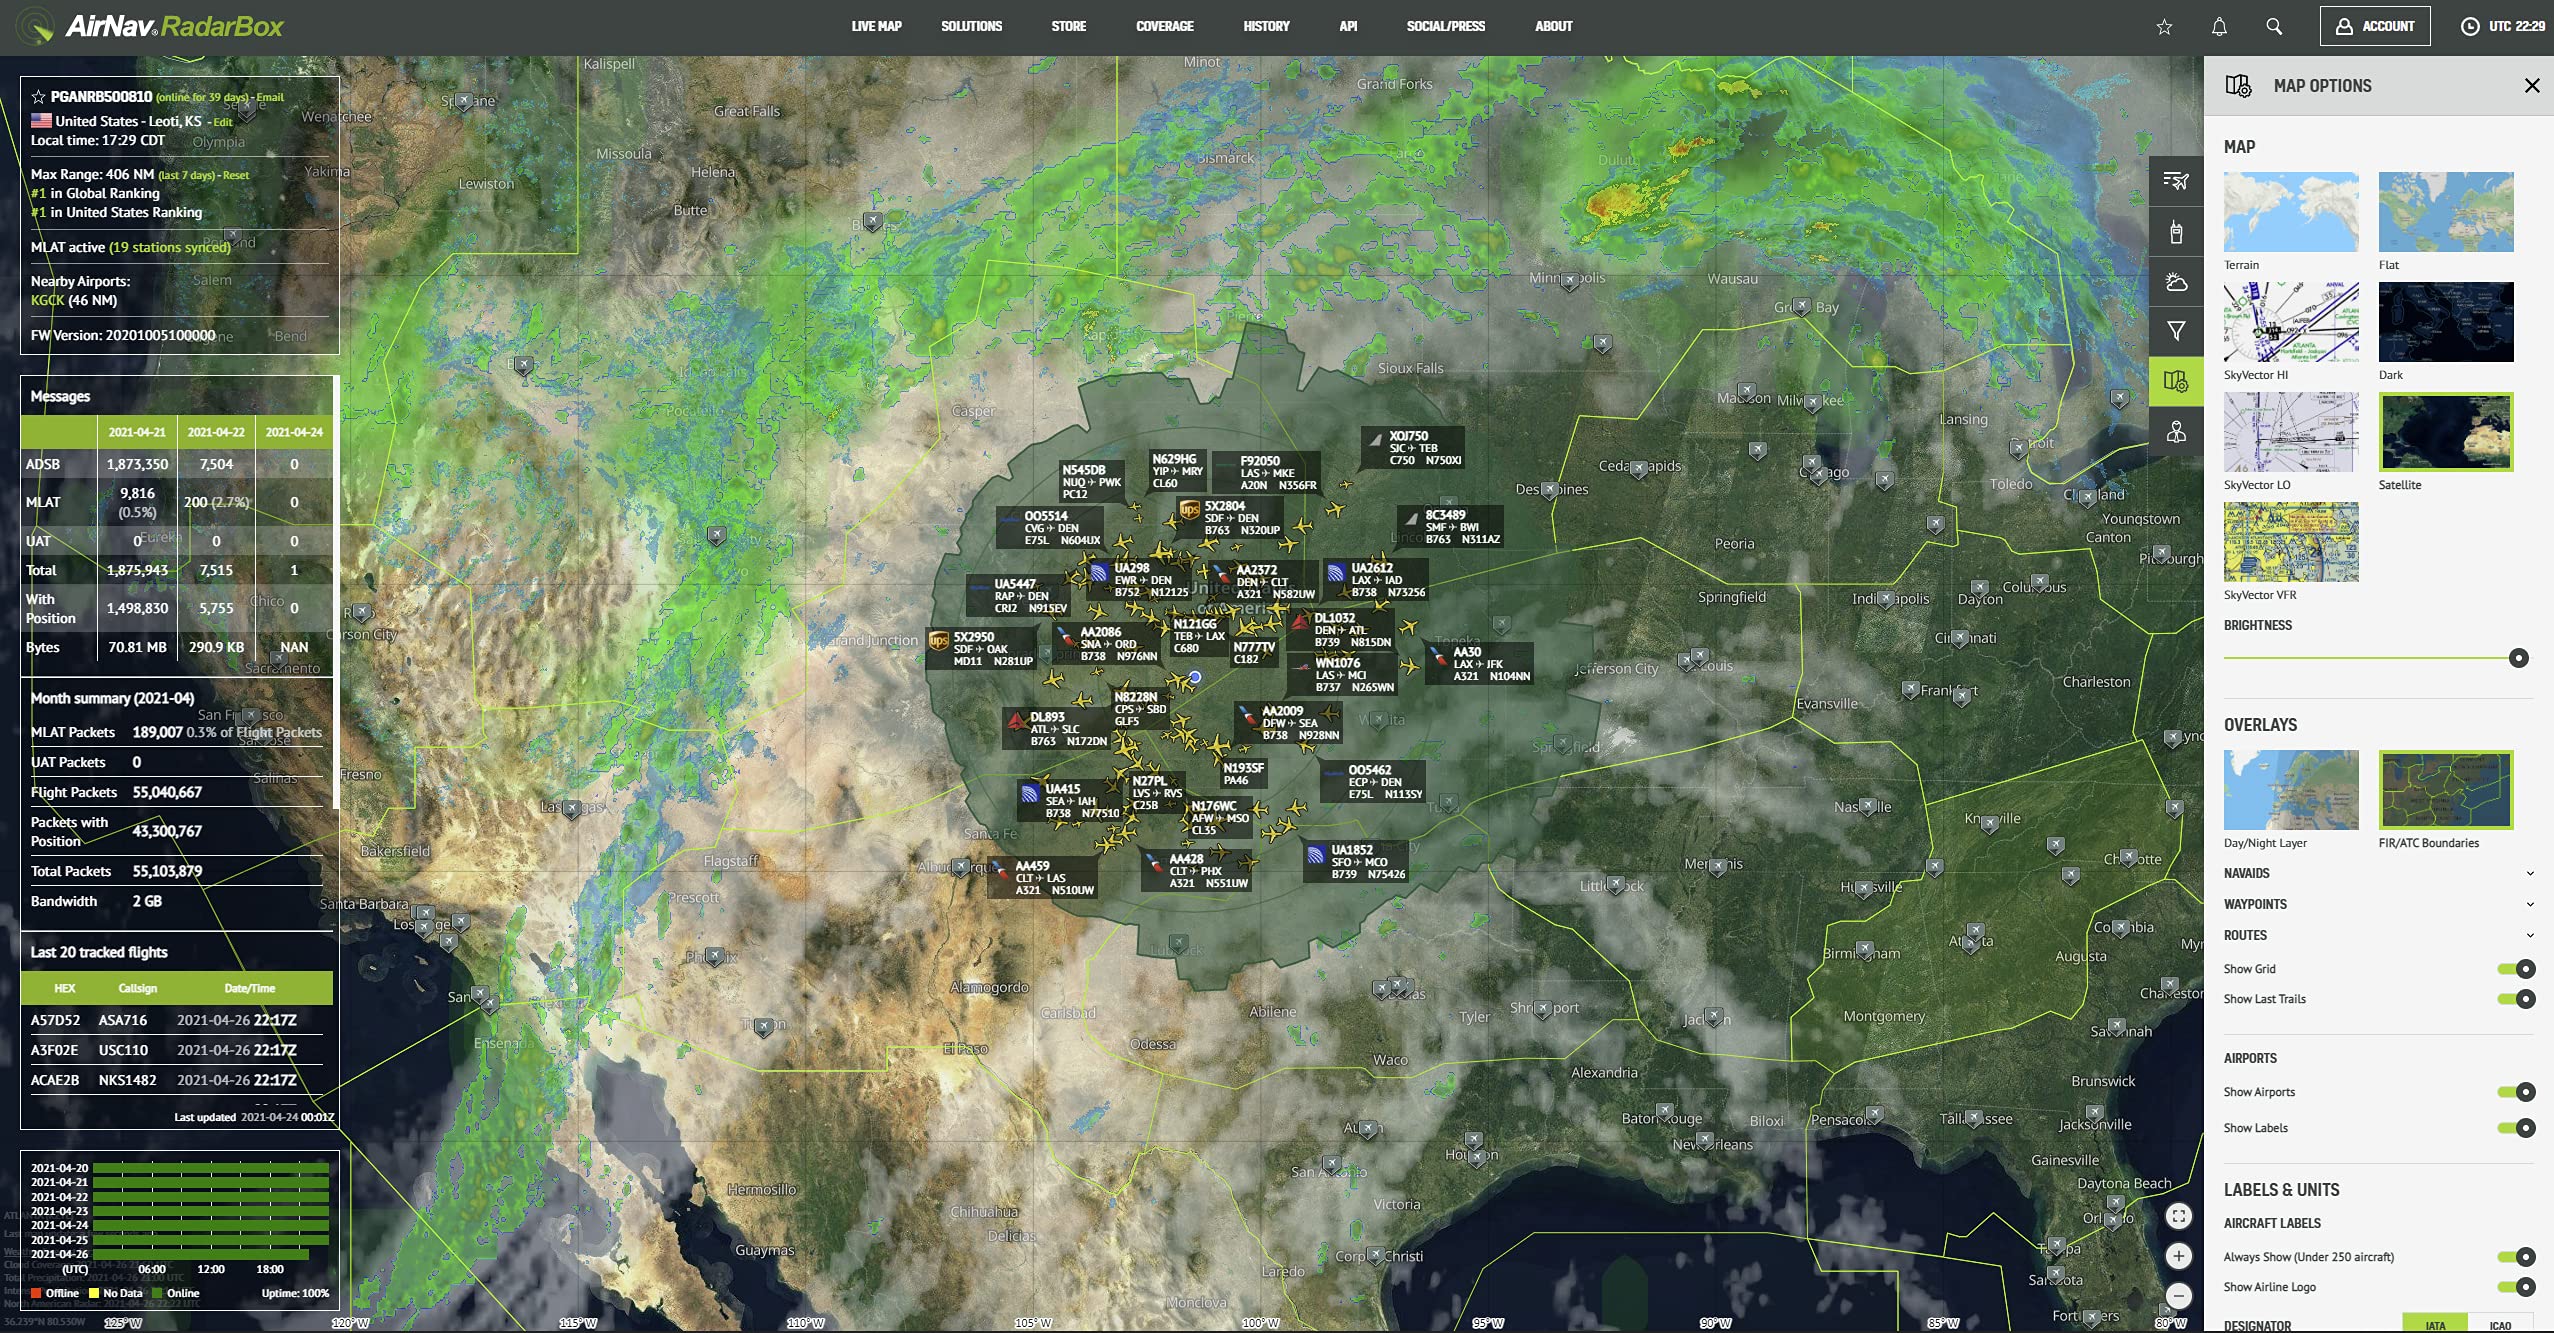
Task: Click the favorites star icon in header
Action: 2164,27
